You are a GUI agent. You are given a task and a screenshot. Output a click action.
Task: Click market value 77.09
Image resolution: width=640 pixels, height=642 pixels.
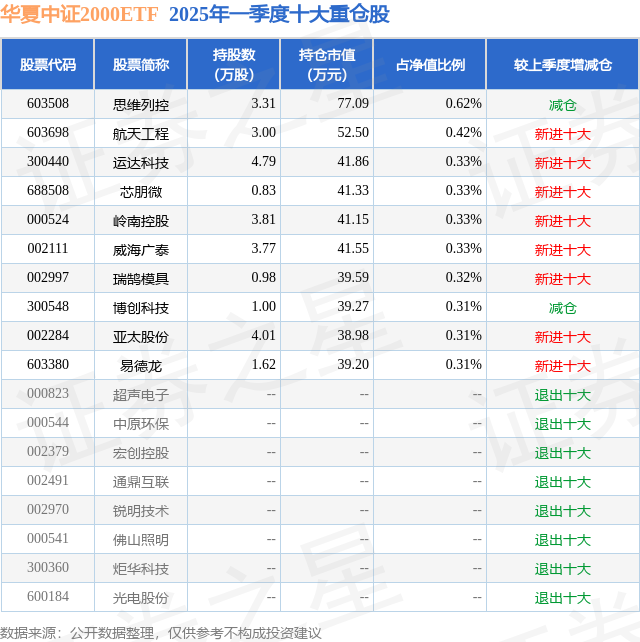pos(353,103)
